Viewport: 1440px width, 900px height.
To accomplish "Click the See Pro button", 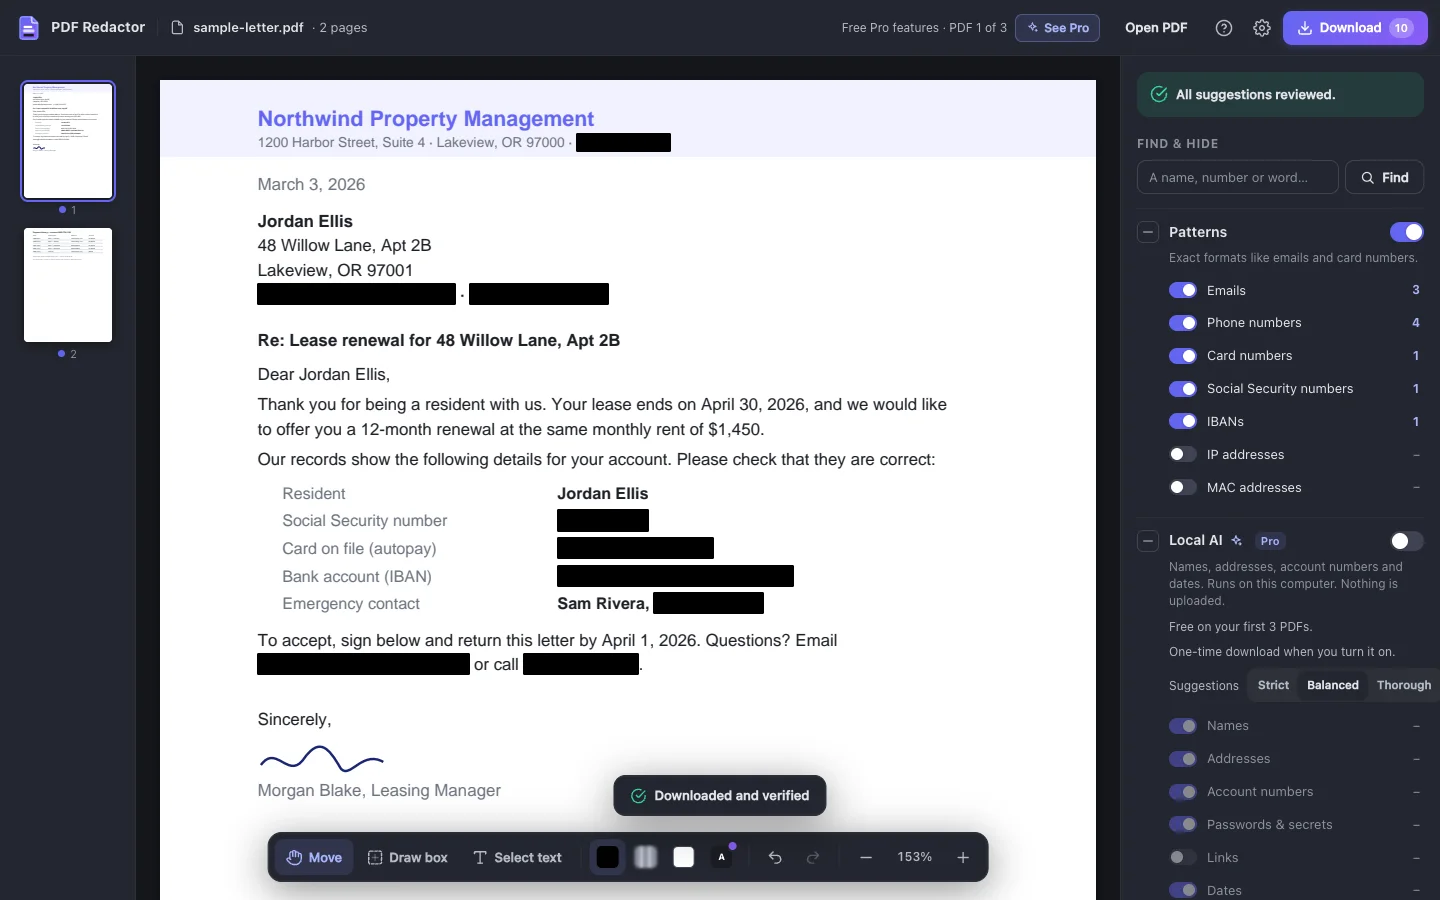I will point(1058,28).
